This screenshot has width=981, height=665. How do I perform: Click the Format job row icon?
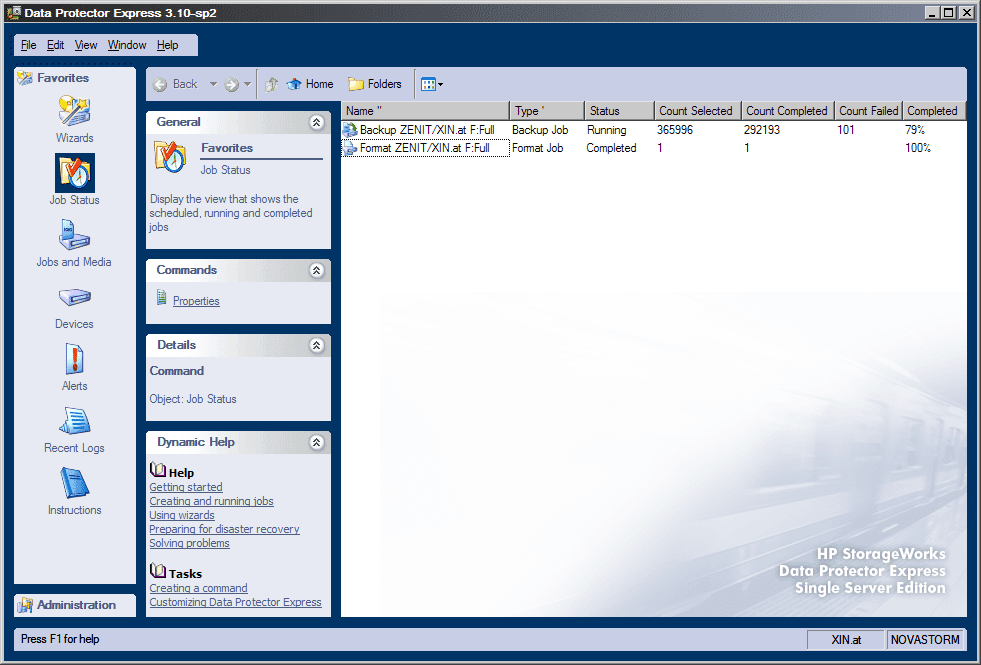pyautogui.click(x=350, y=148)
